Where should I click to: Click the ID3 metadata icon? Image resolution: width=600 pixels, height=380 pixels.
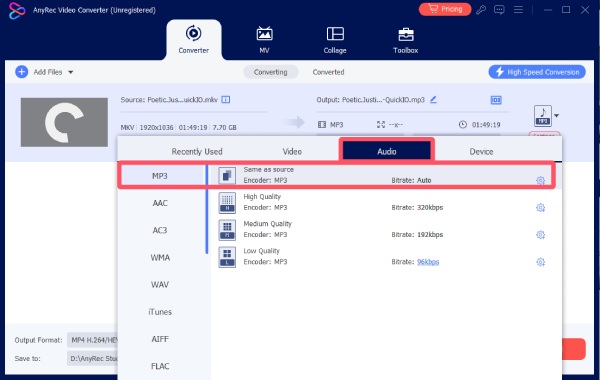(x=496, y=100)
